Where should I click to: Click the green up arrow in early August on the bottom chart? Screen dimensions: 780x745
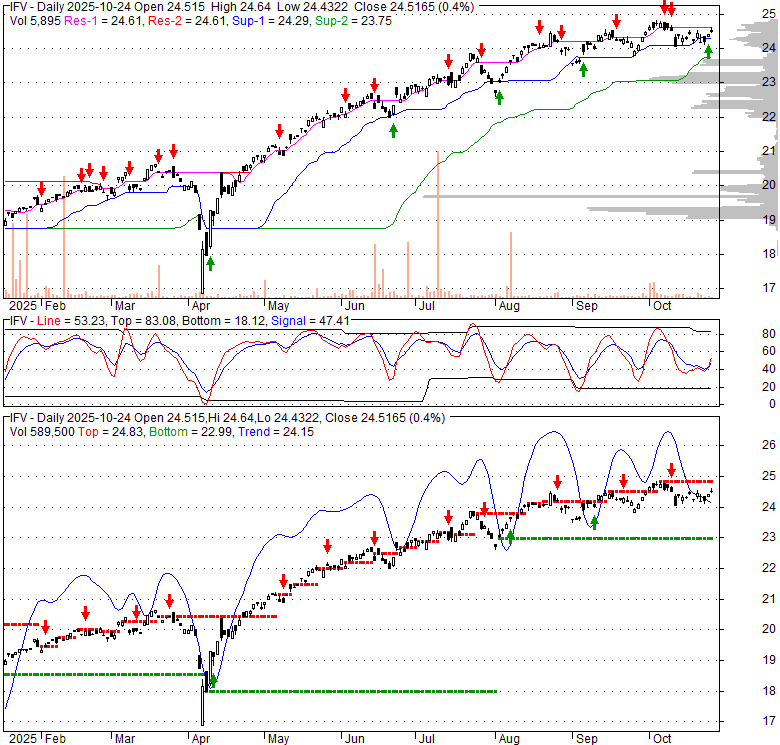pos(510,537)
